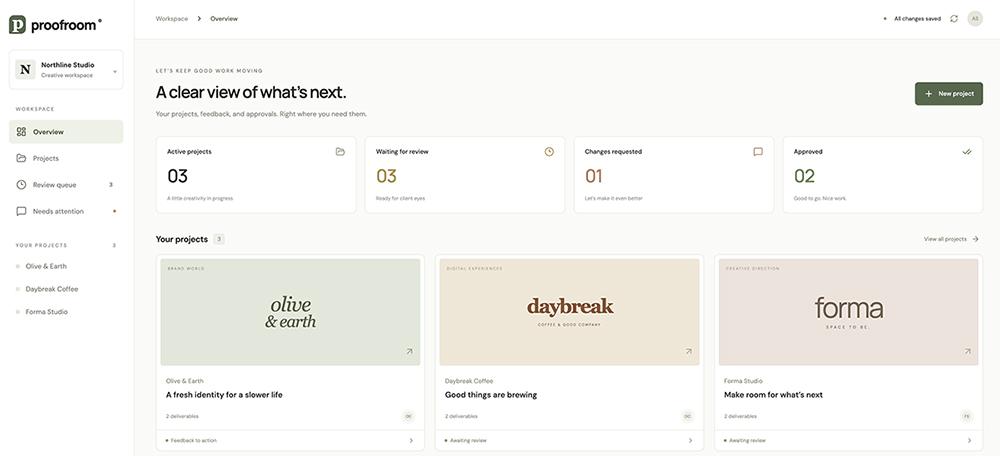
Task: Click the Review queue clock icon
Action: pyautogui.click(x=21, y=185)
